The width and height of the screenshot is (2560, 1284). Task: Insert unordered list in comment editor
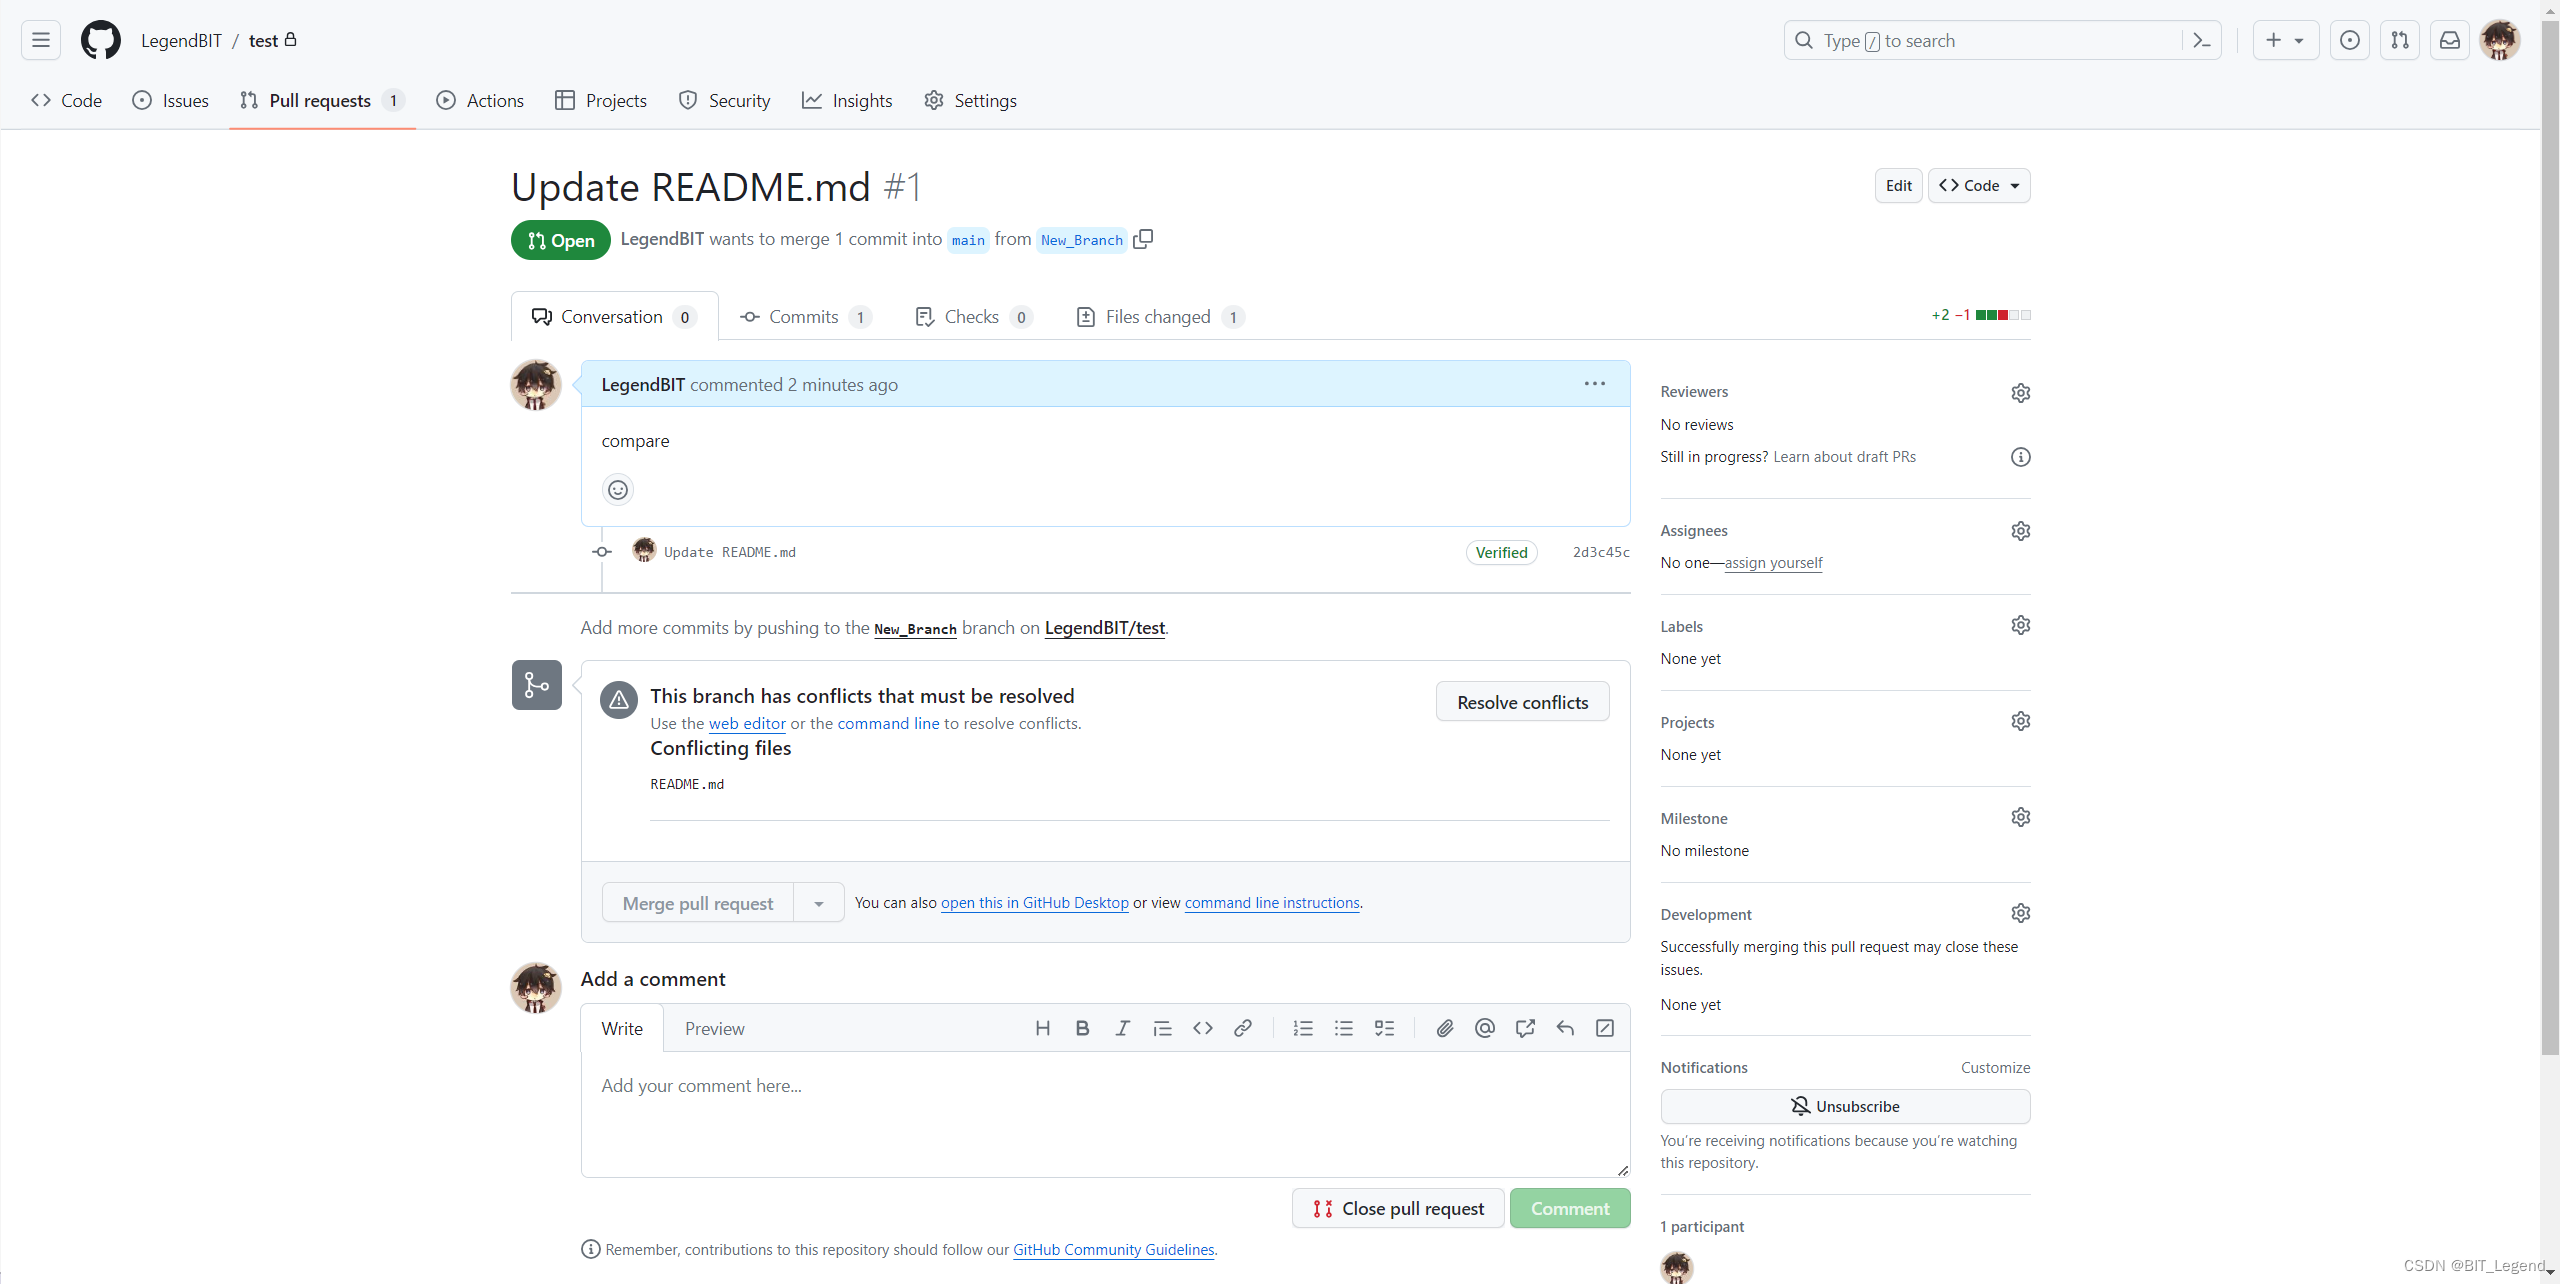pos(1344,1028)
